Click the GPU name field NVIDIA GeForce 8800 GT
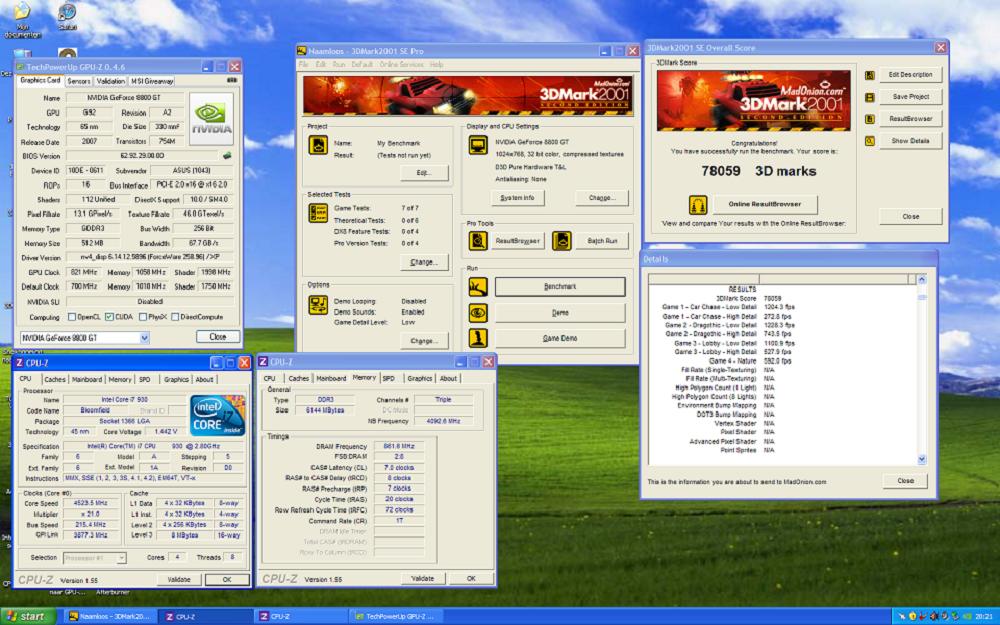The image size is (1000, 625). point(124,98)
